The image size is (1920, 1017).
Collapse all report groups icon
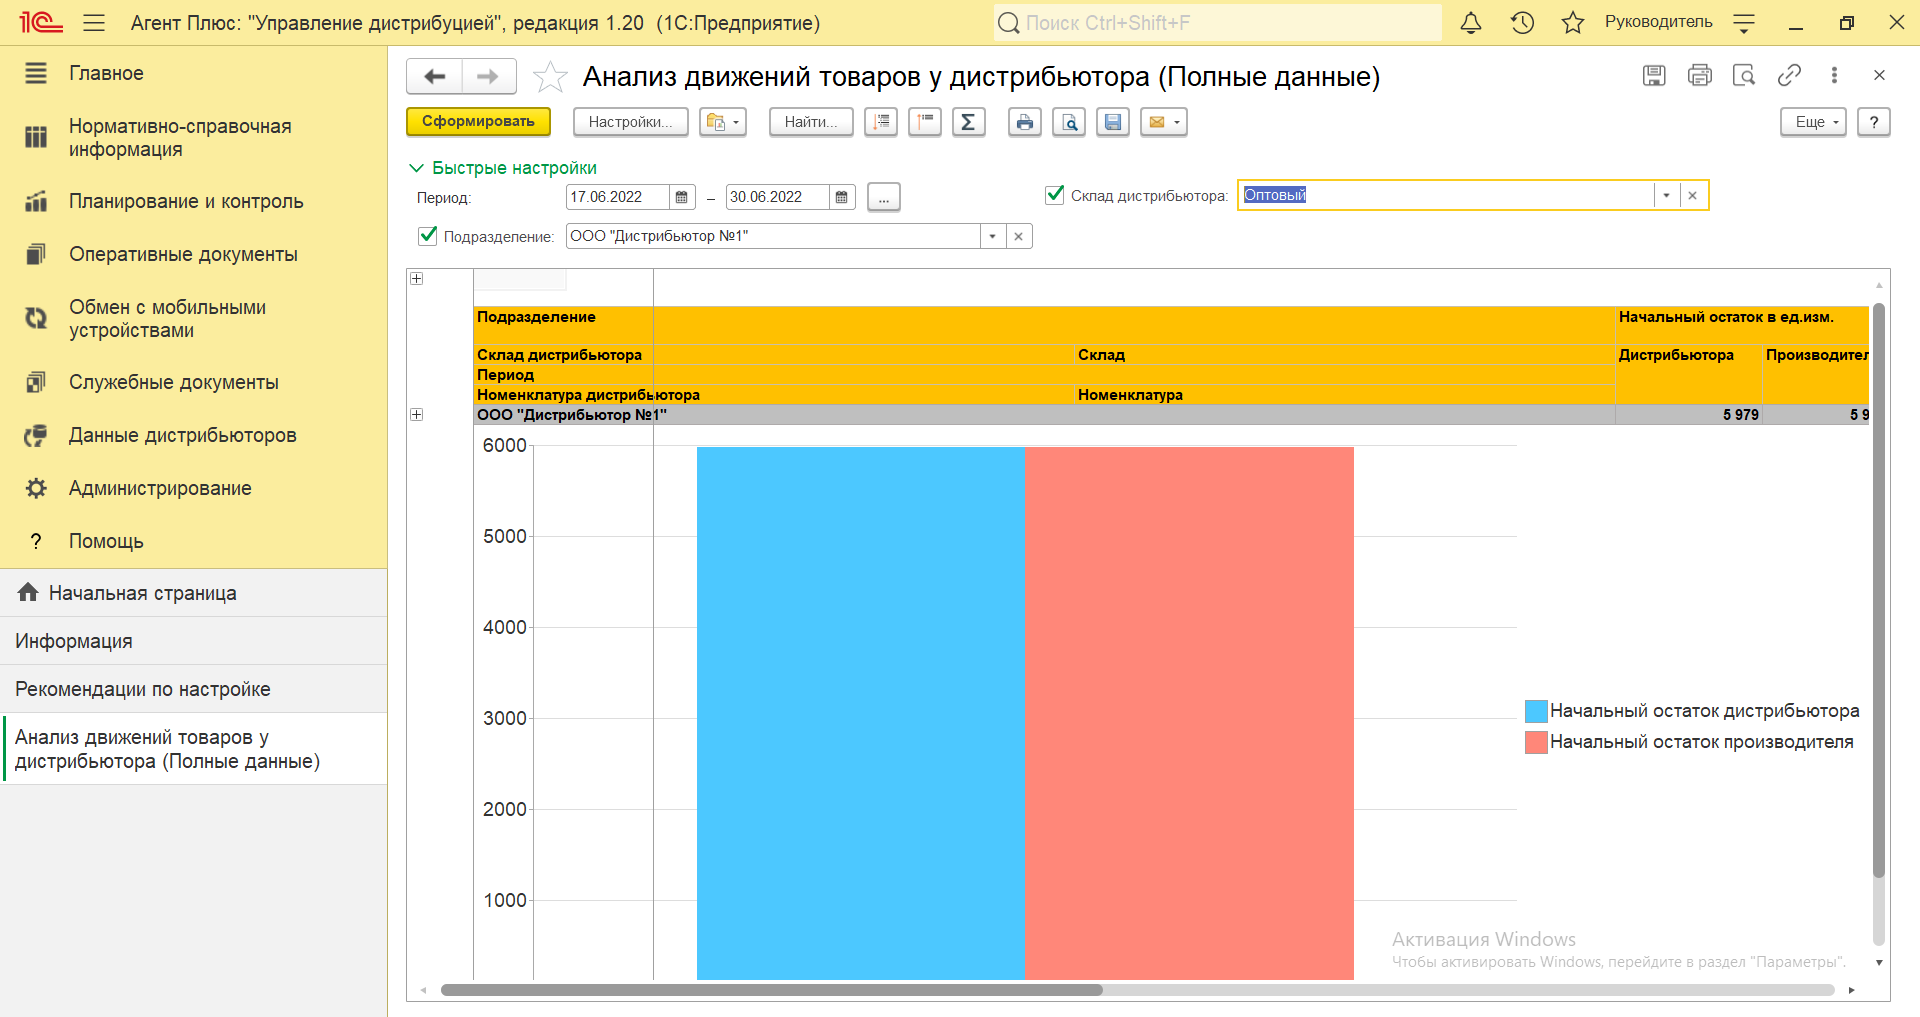(x=925, y=122)
